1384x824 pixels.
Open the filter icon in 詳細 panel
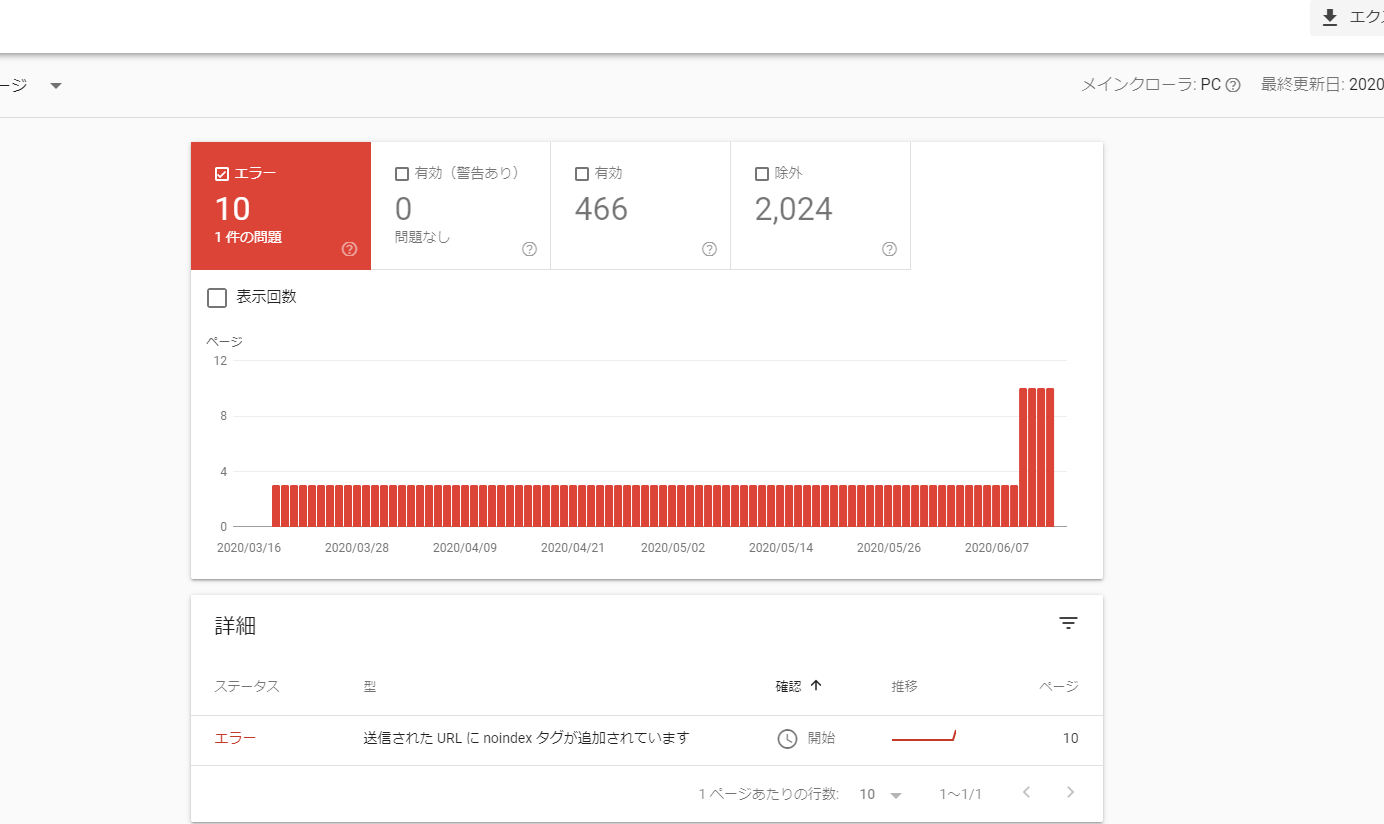pyautogui.click(x=1068, y=623)
